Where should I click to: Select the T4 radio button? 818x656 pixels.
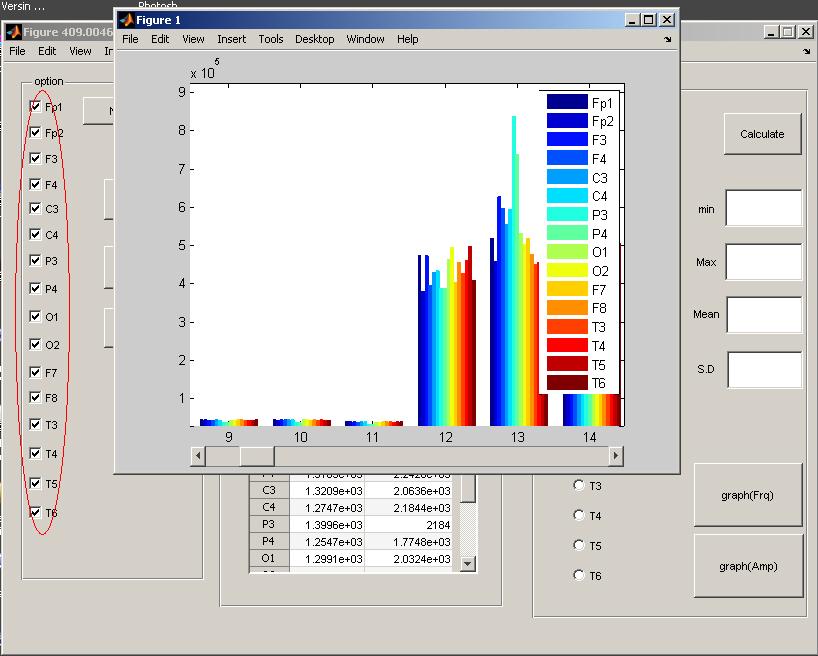coord(579,516)
